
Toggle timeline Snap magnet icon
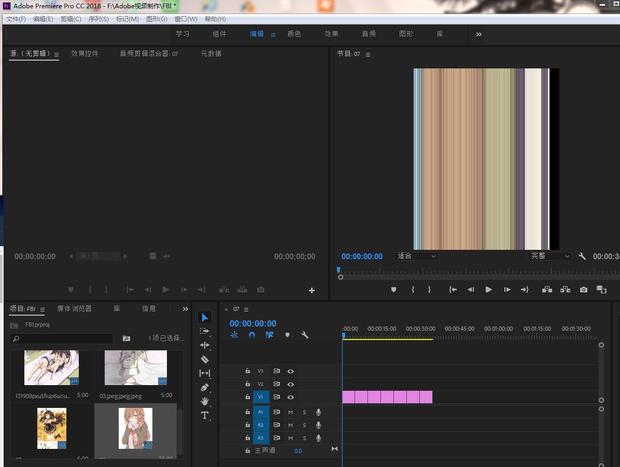click(252, 335)
